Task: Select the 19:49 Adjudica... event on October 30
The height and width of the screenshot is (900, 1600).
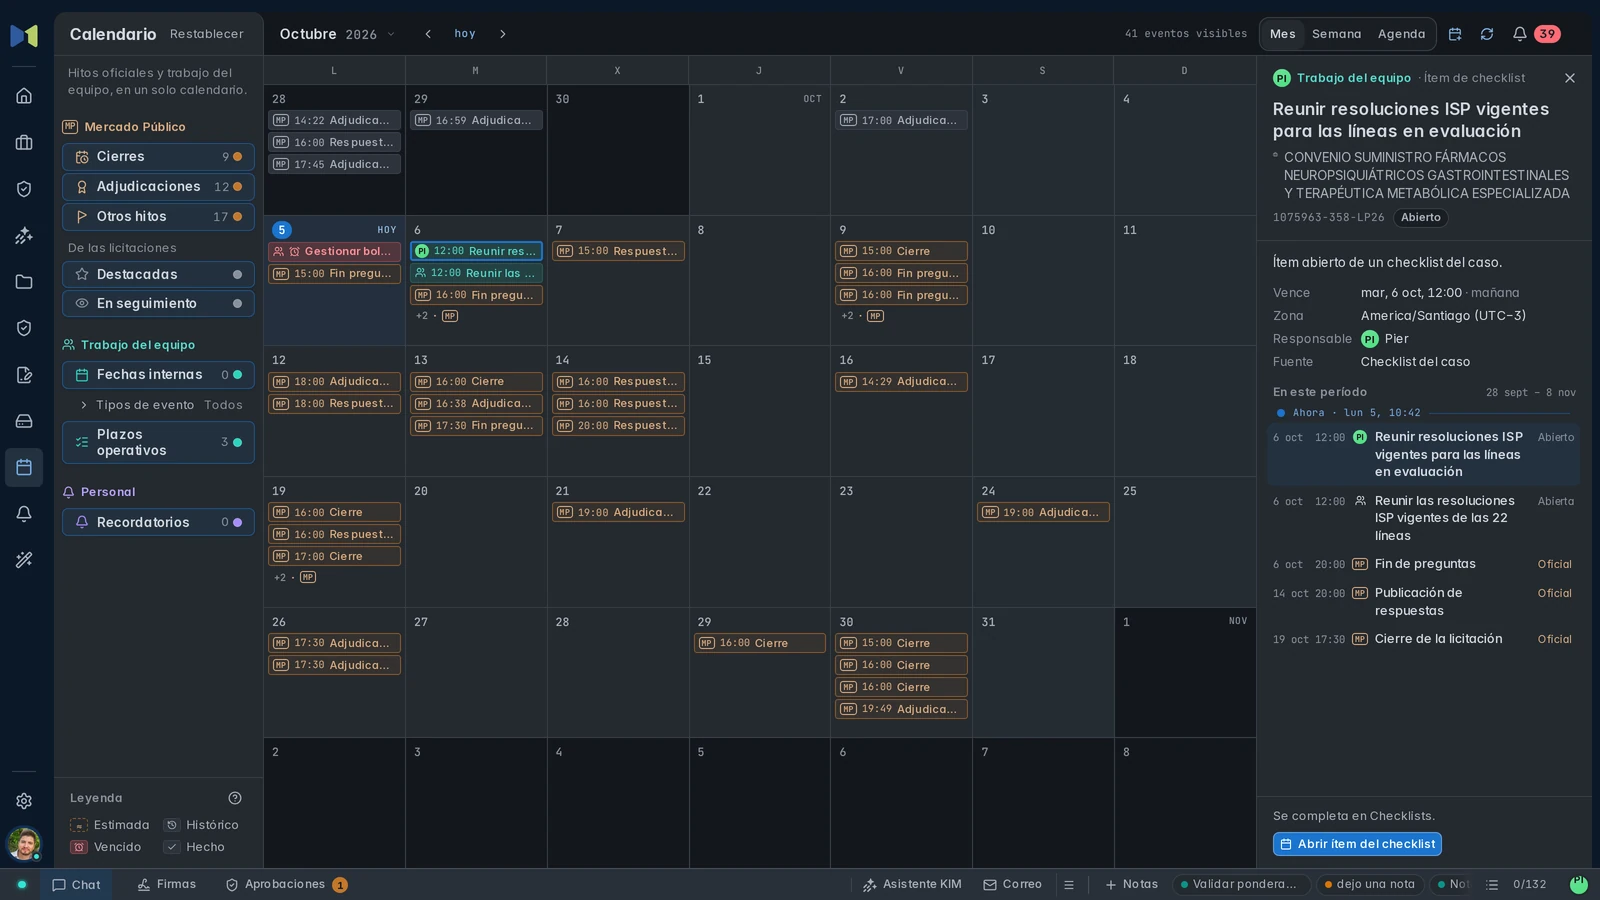Action: point(901,709)
